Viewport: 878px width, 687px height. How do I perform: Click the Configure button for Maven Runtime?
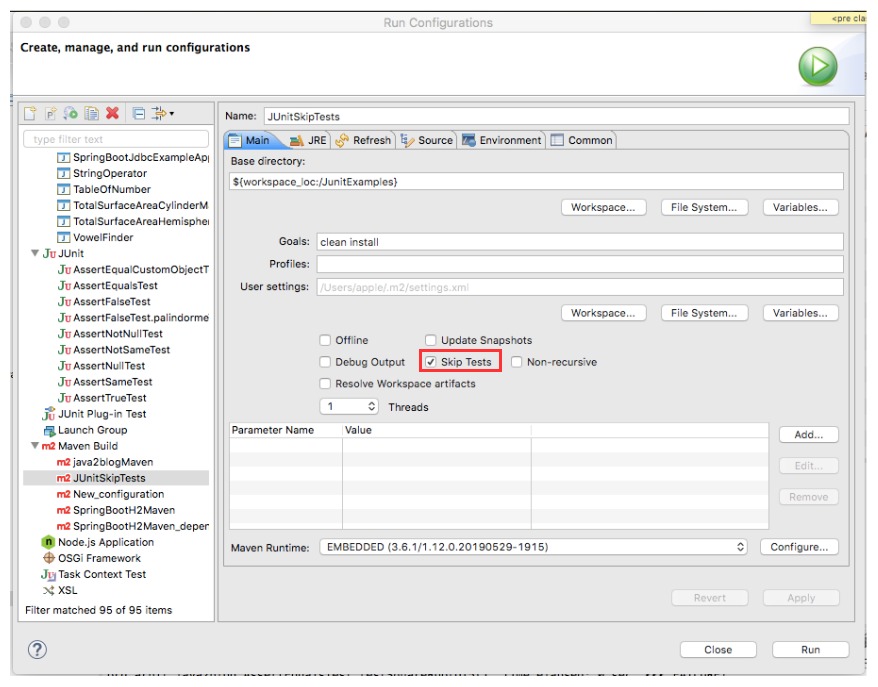pos(799,547)
